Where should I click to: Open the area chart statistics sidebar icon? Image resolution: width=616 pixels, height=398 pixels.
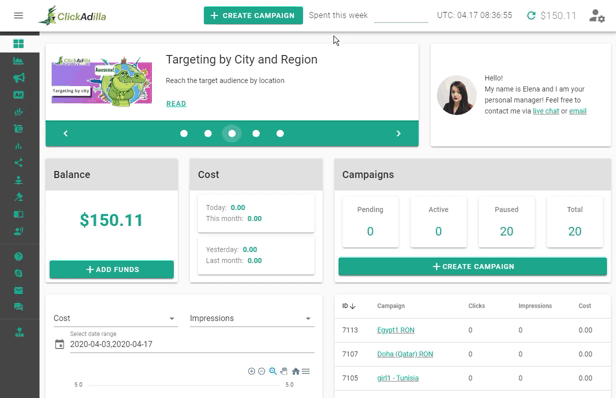(18, 61)
